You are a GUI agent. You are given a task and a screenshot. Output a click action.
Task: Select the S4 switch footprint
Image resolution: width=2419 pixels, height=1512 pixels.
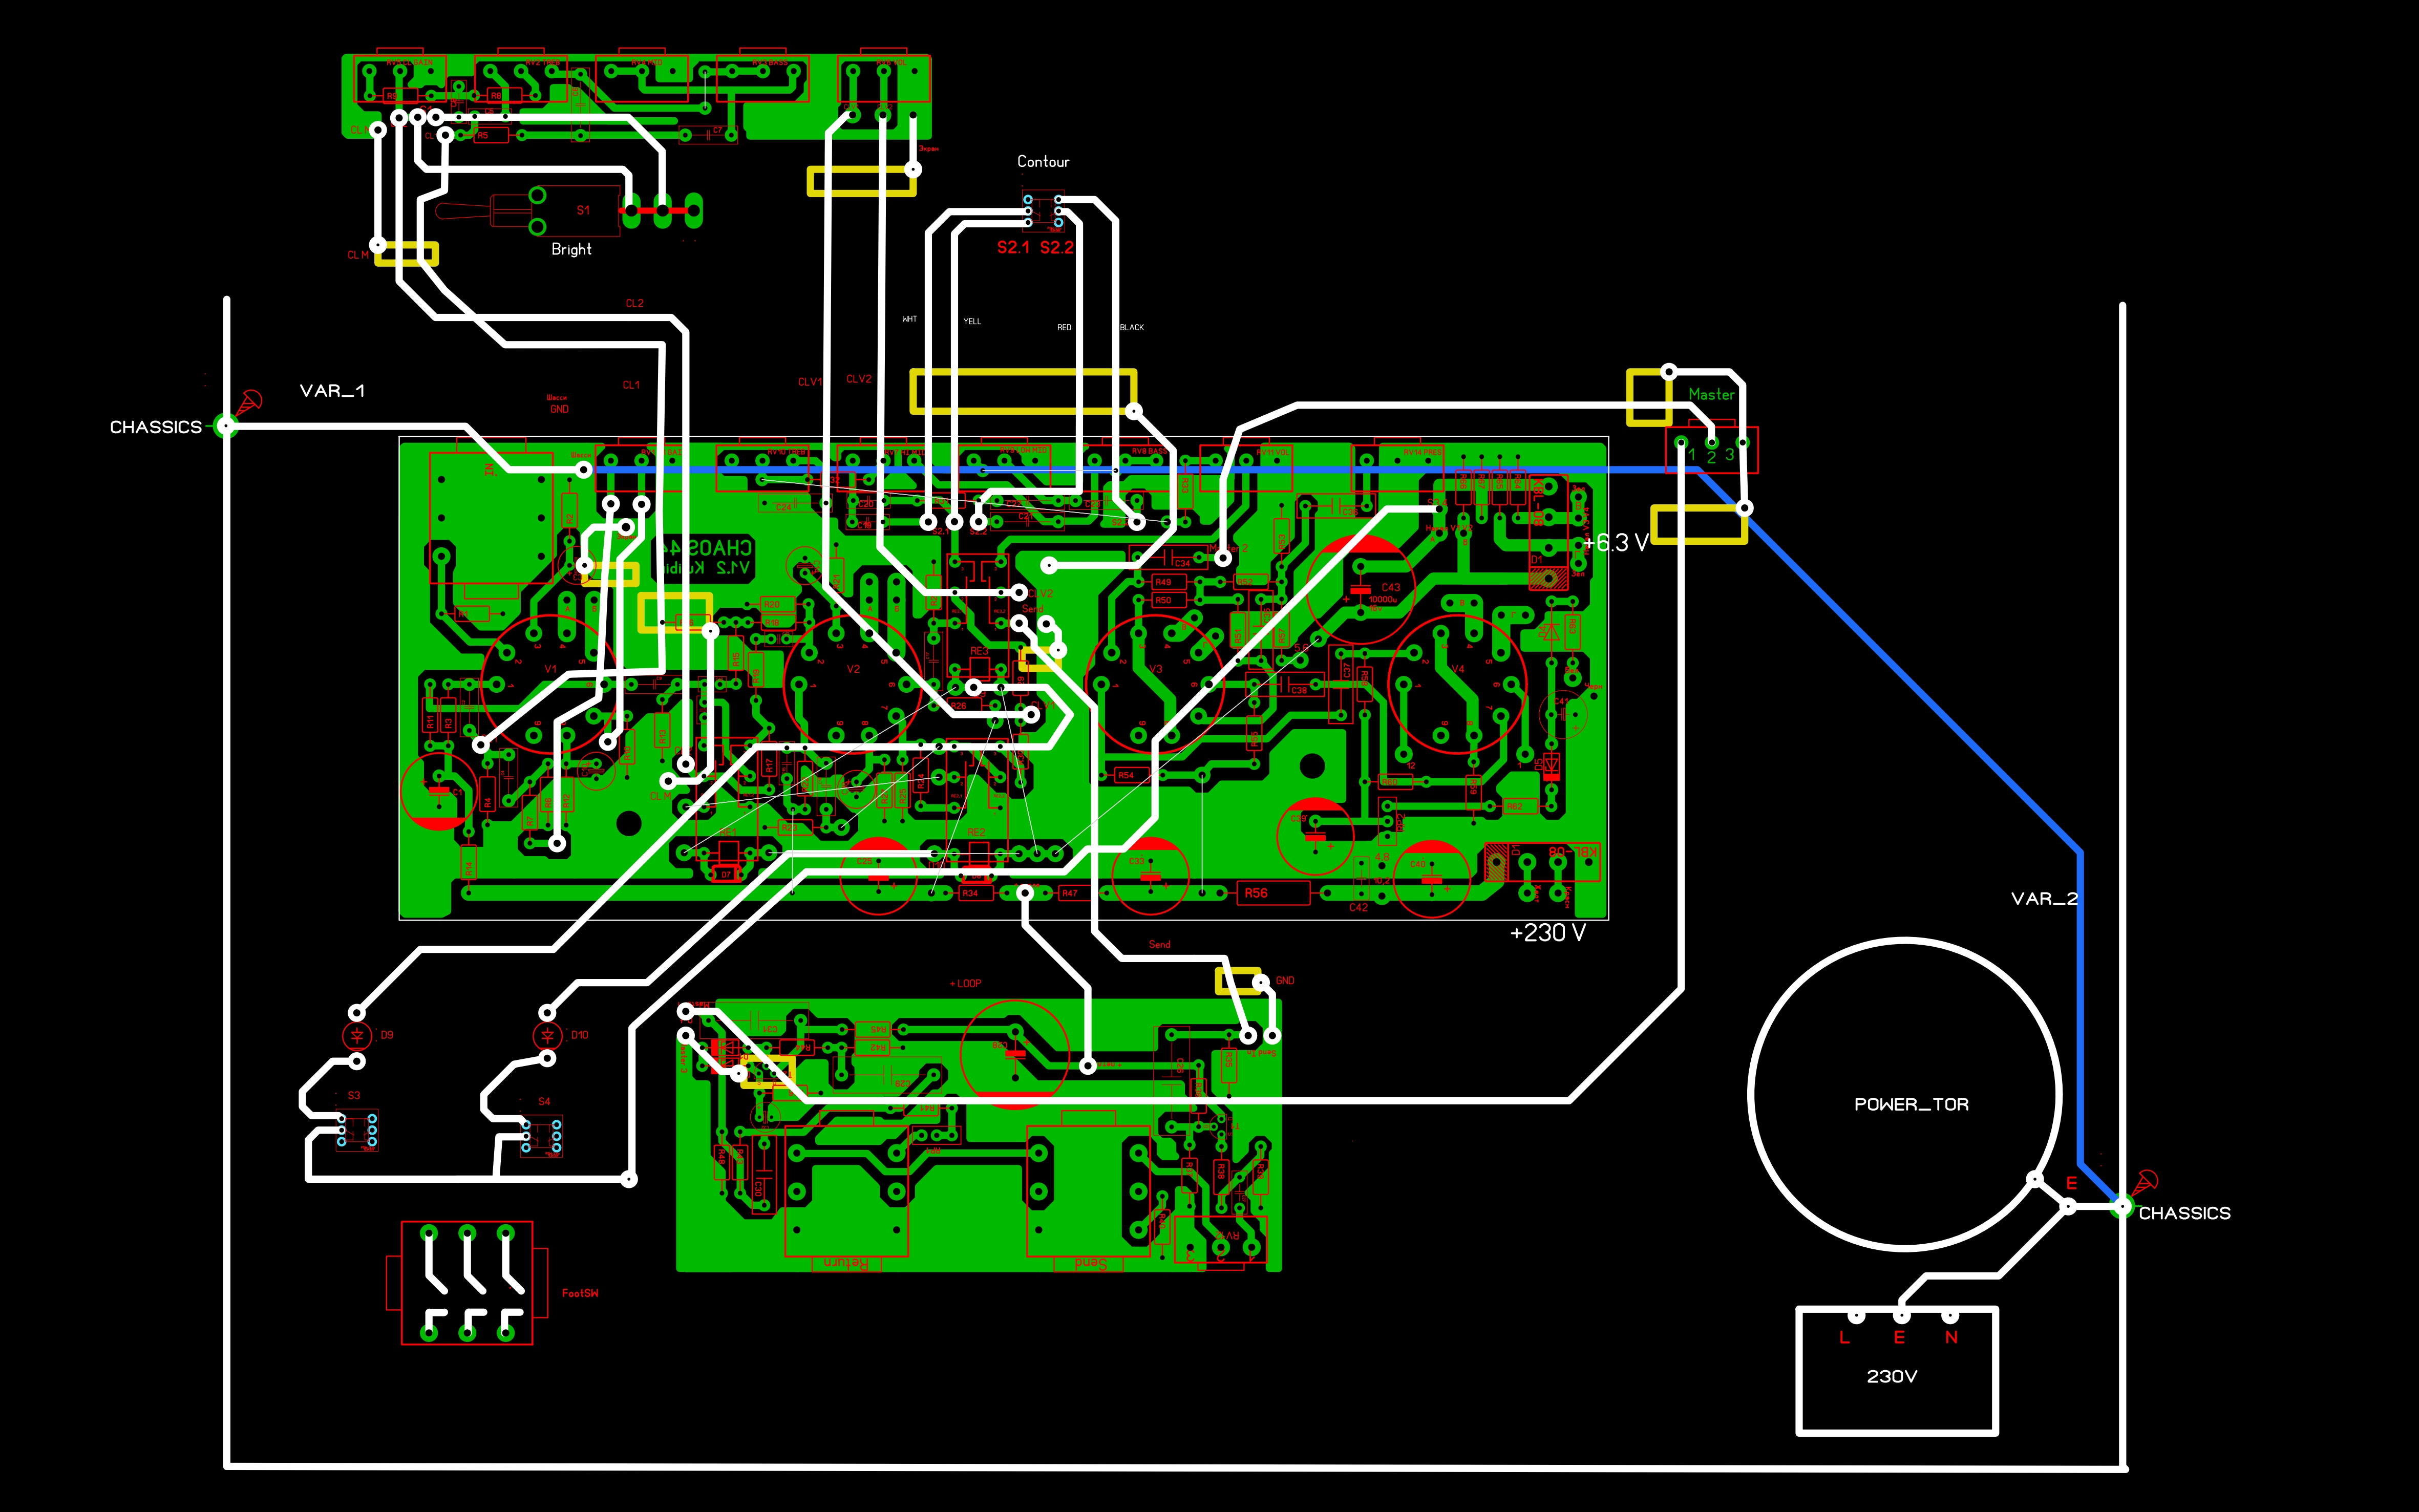click(x=541, y=1136)
